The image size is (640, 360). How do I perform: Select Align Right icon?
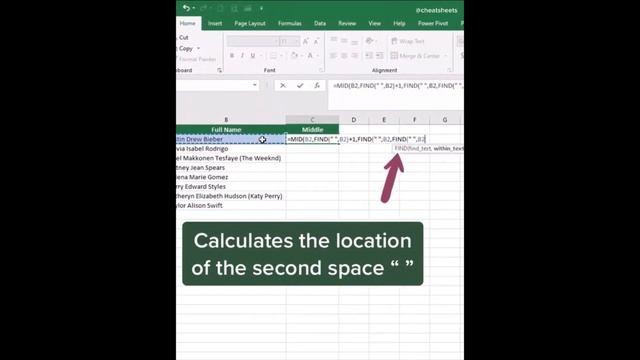coord(355,56)
